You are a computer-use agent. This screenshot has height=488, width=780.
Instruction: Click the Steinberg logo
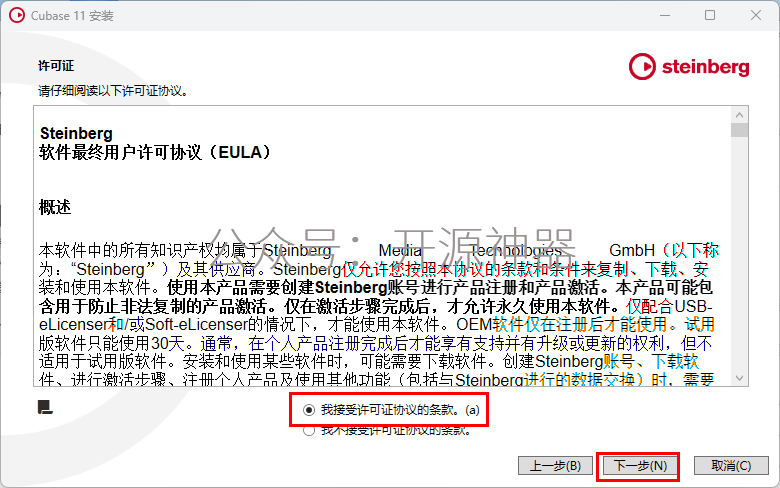pyautogui.click(x=689, y=67)
